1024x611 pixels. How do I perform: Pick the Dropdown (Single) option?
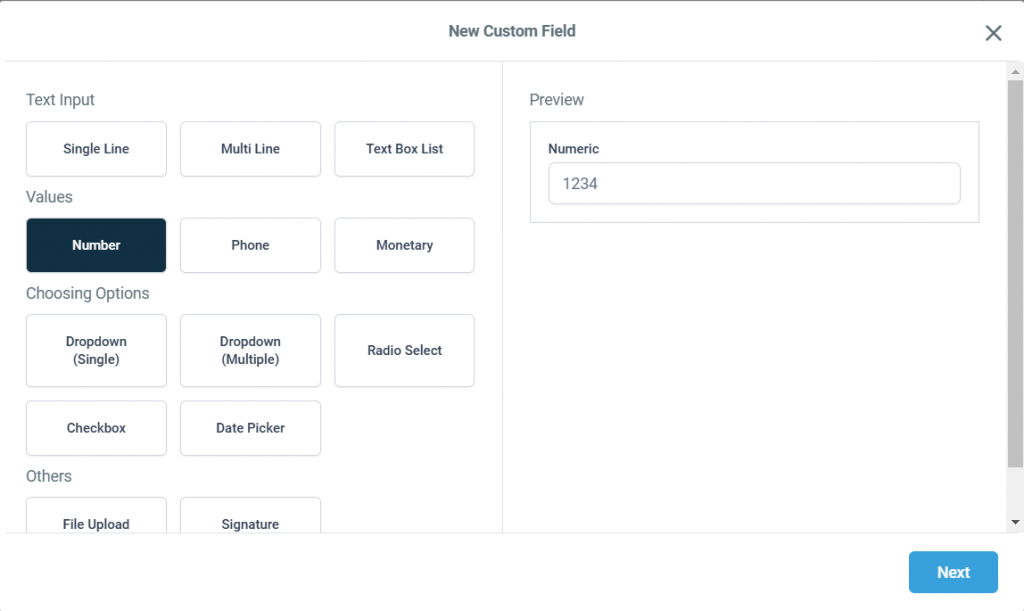[96, 350]
